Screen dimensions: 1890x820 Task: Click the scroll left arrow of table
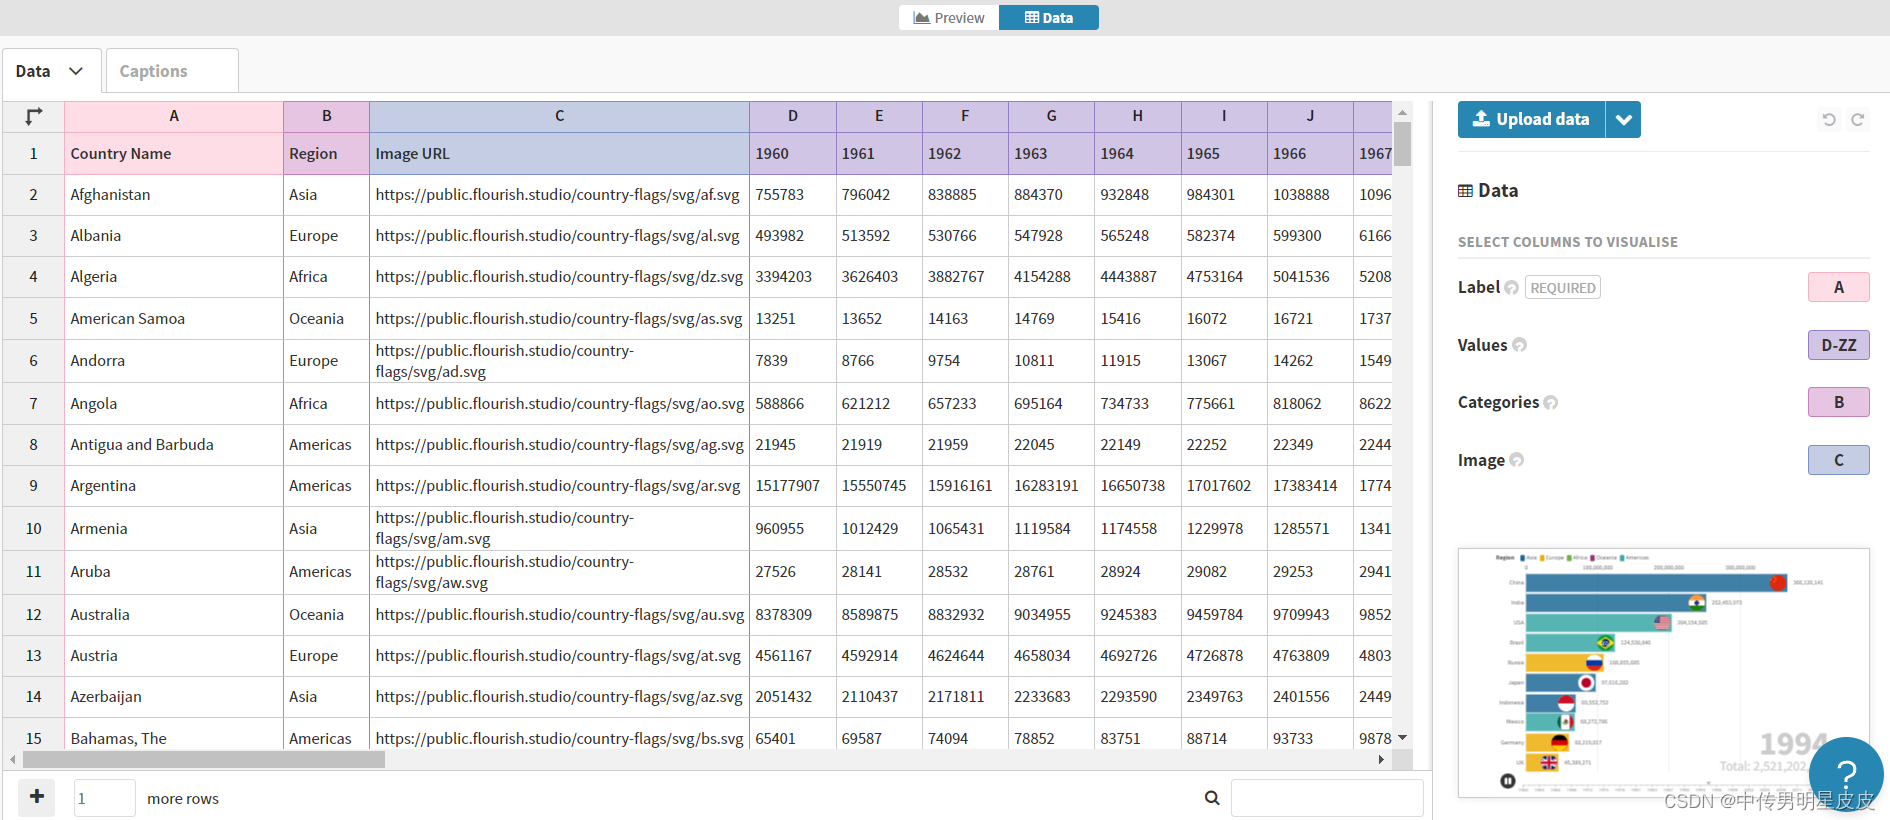(12, 760)
